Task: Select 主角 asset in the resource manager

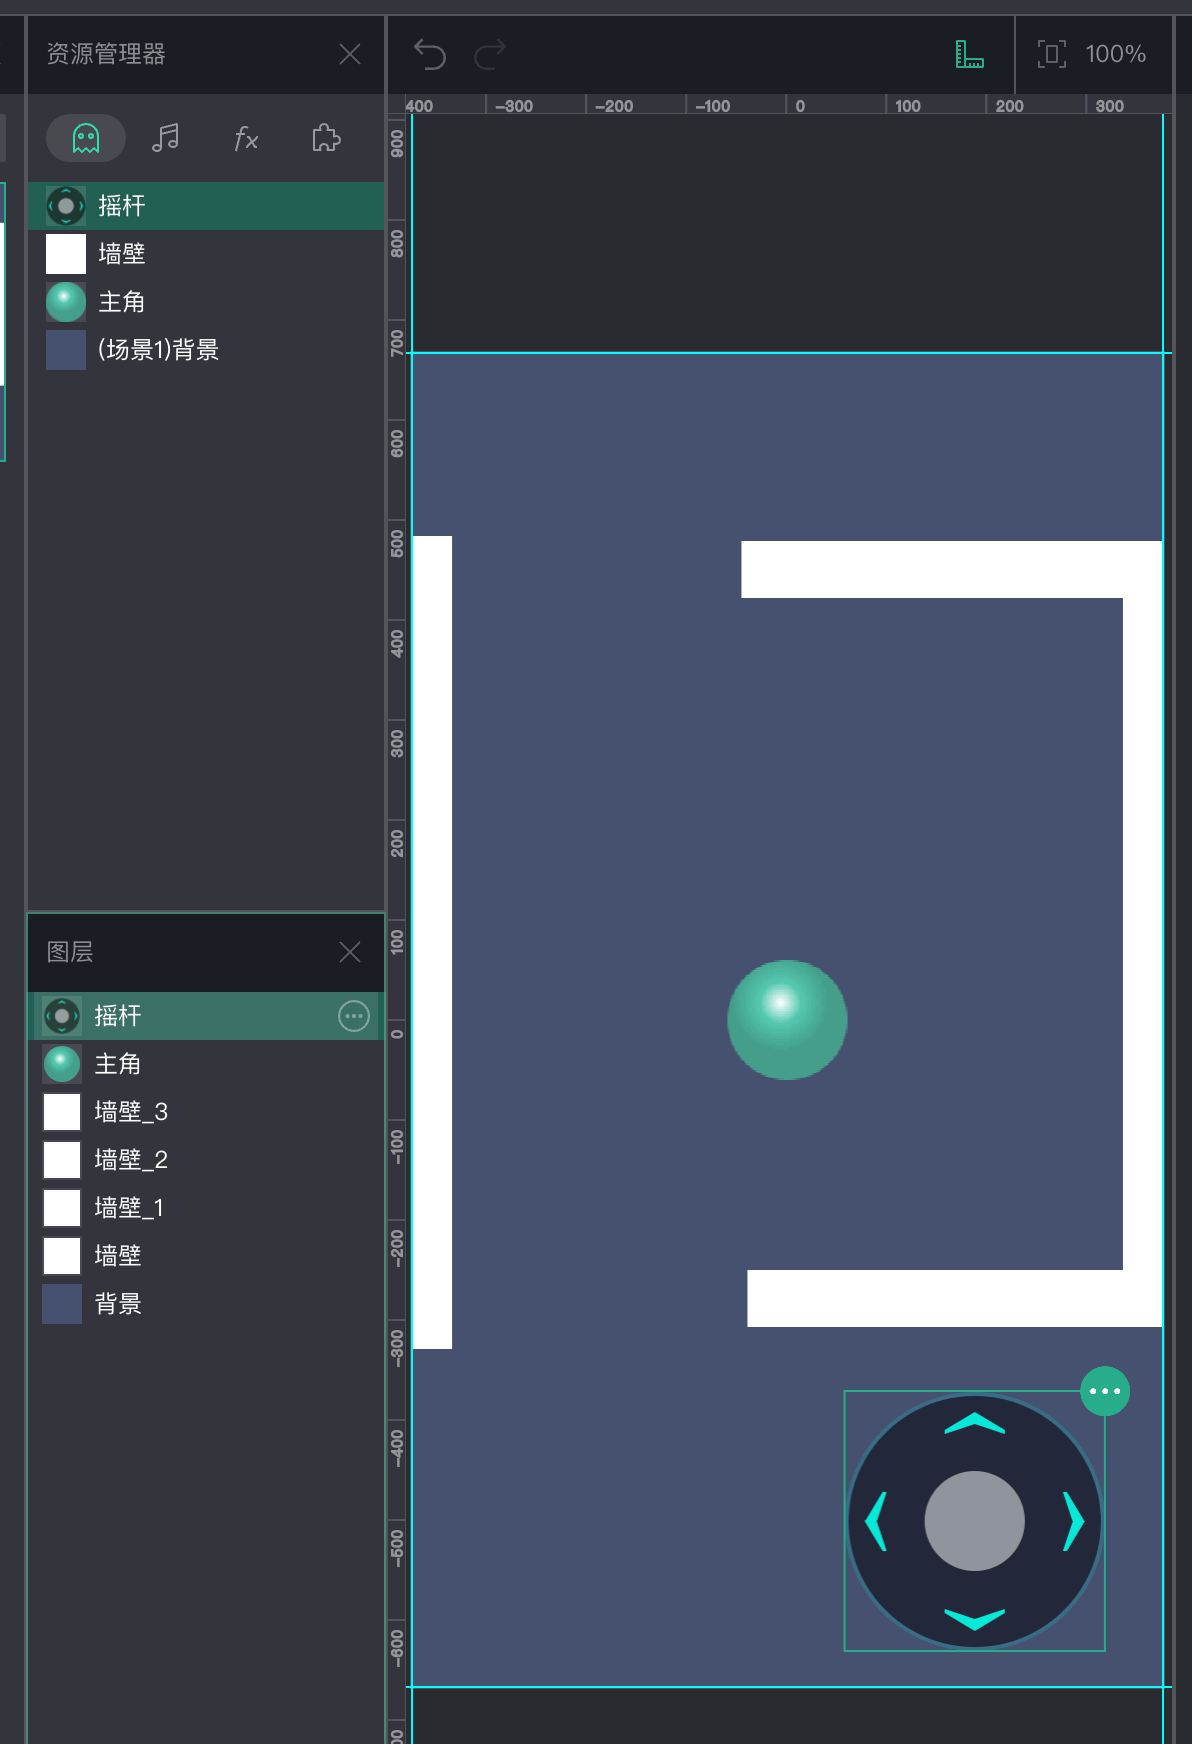Action: point(121,302)
